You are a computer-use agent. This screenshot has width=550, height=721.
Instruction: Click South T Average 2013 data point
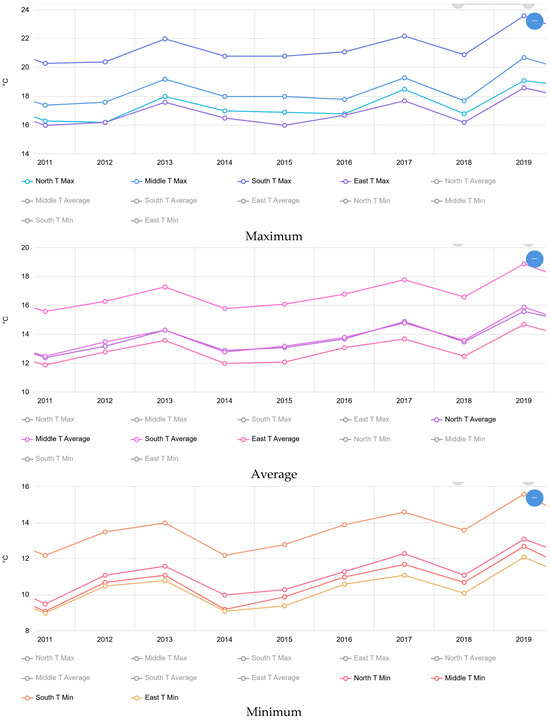coord(165,287)
